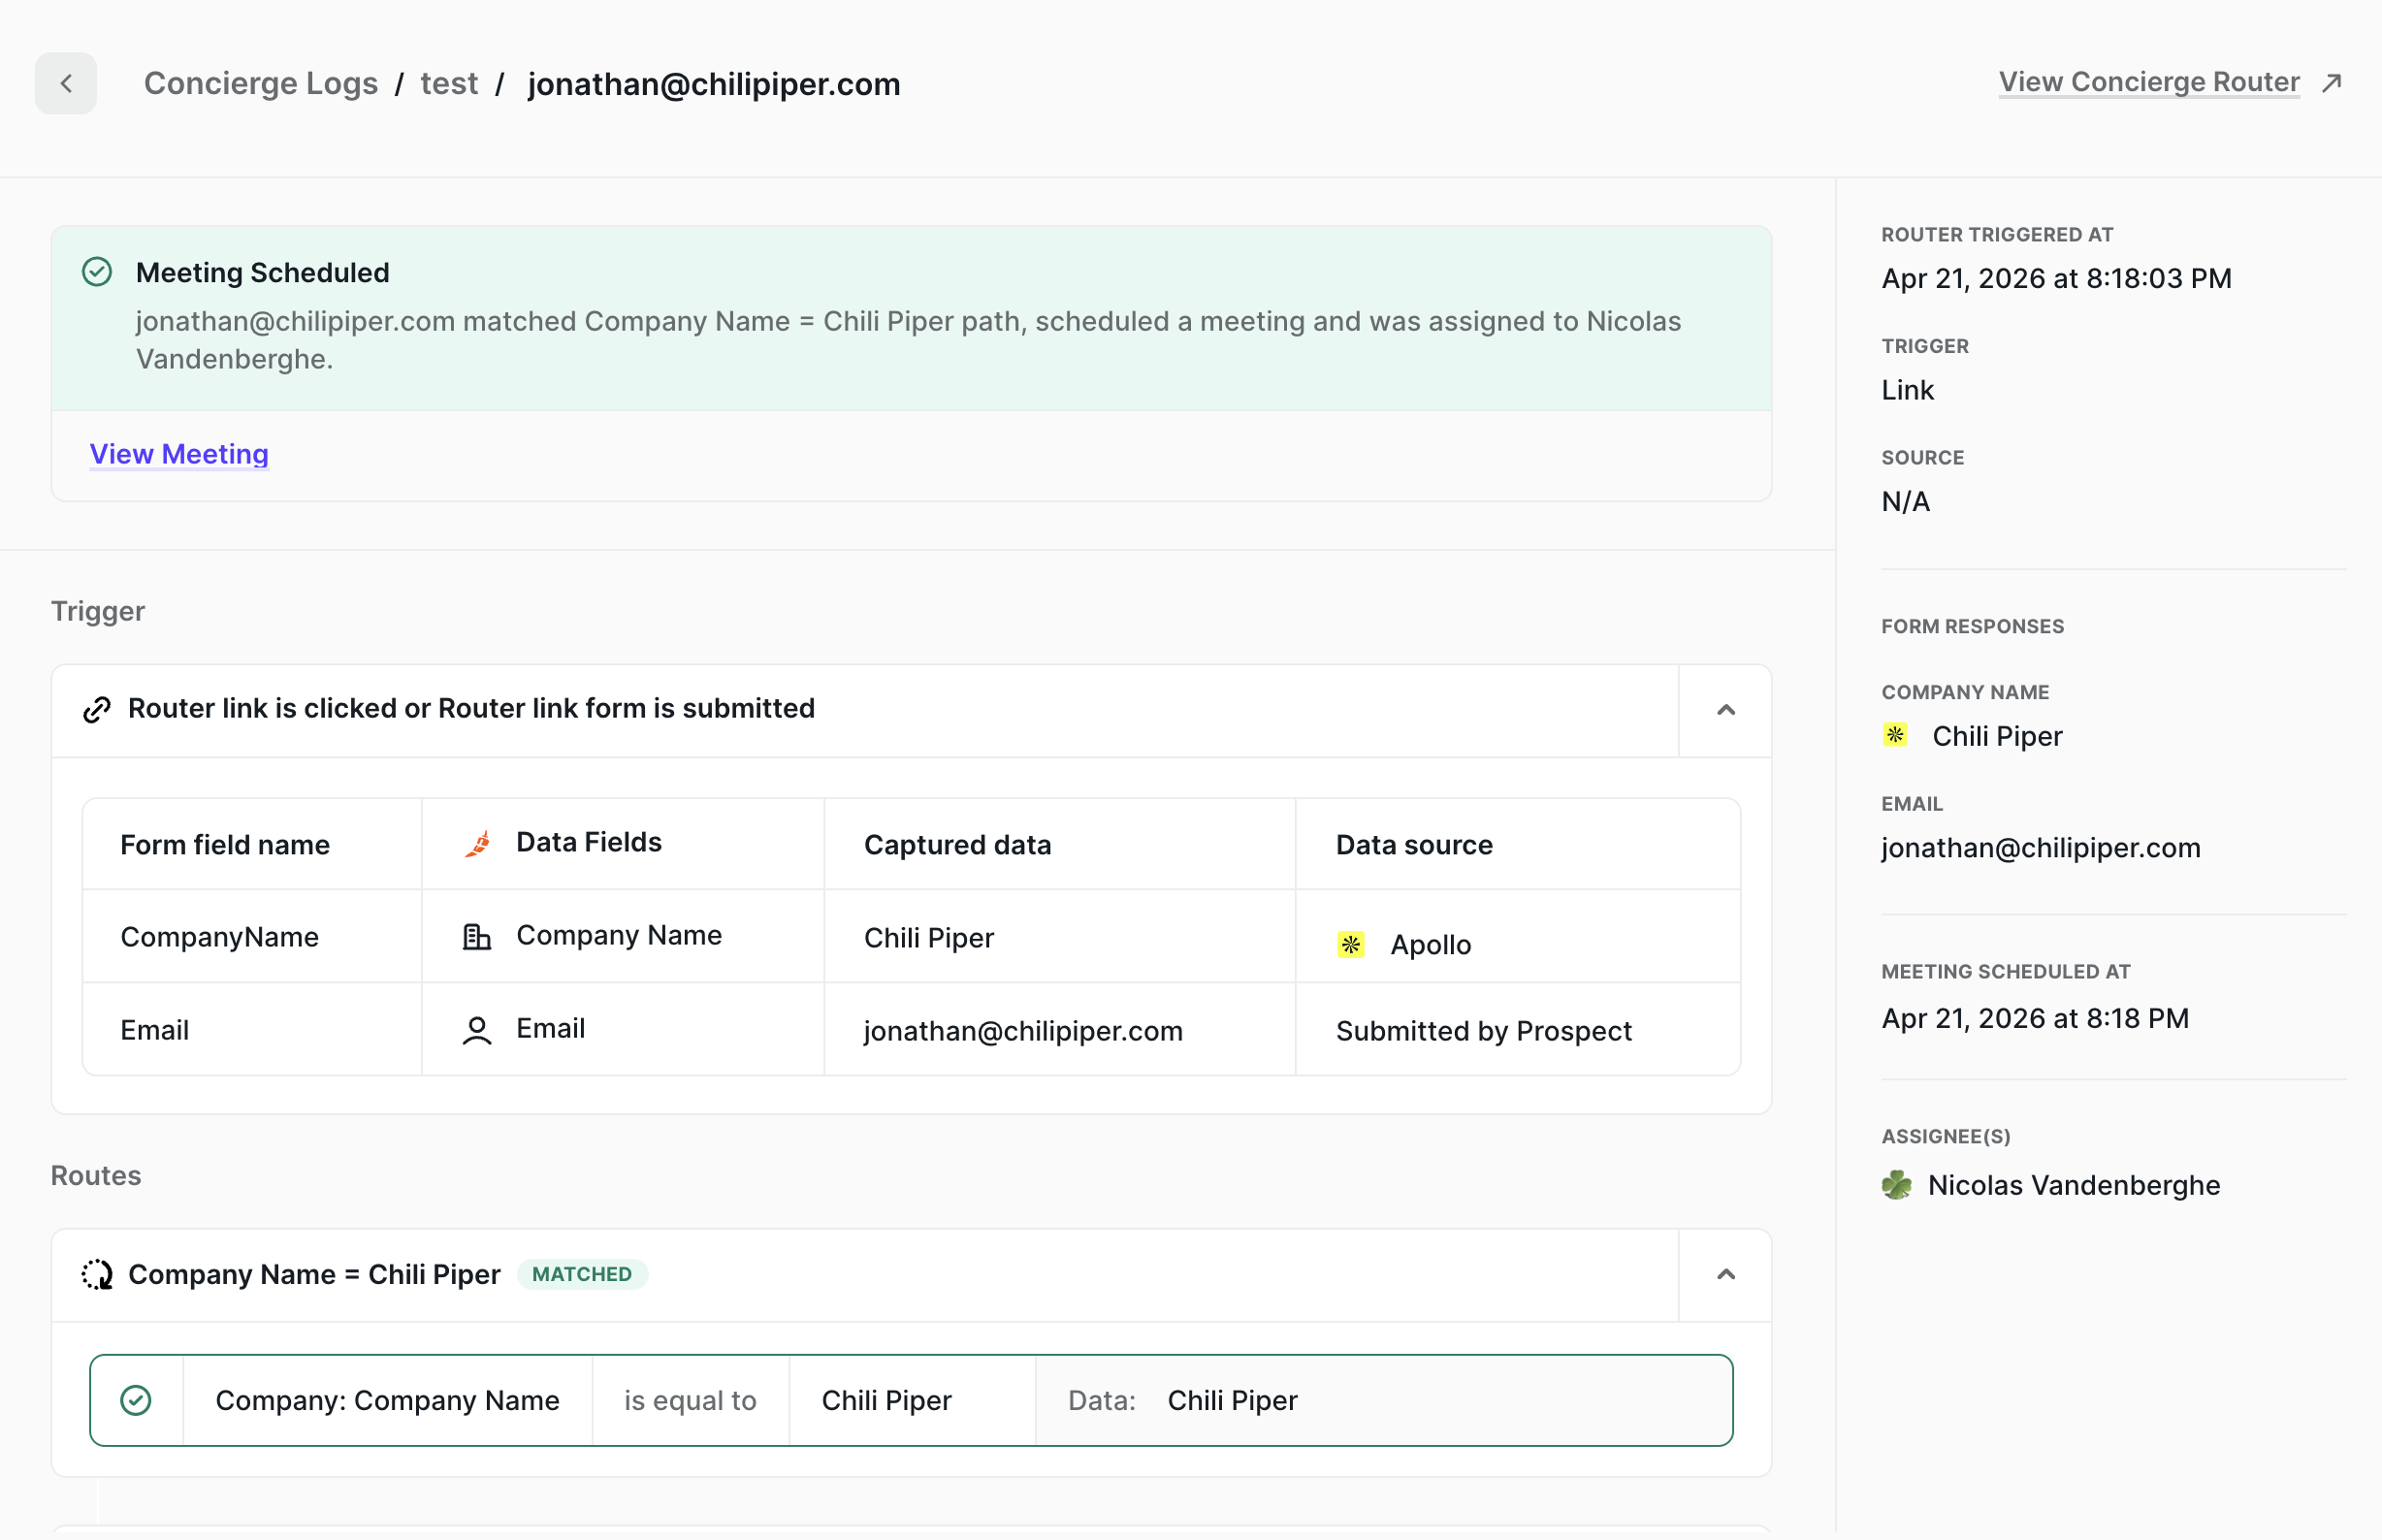Click the clover avatar beside Nicolas Vandenberghe
The image size is (2382, 1540).
click(1895, 1185)
